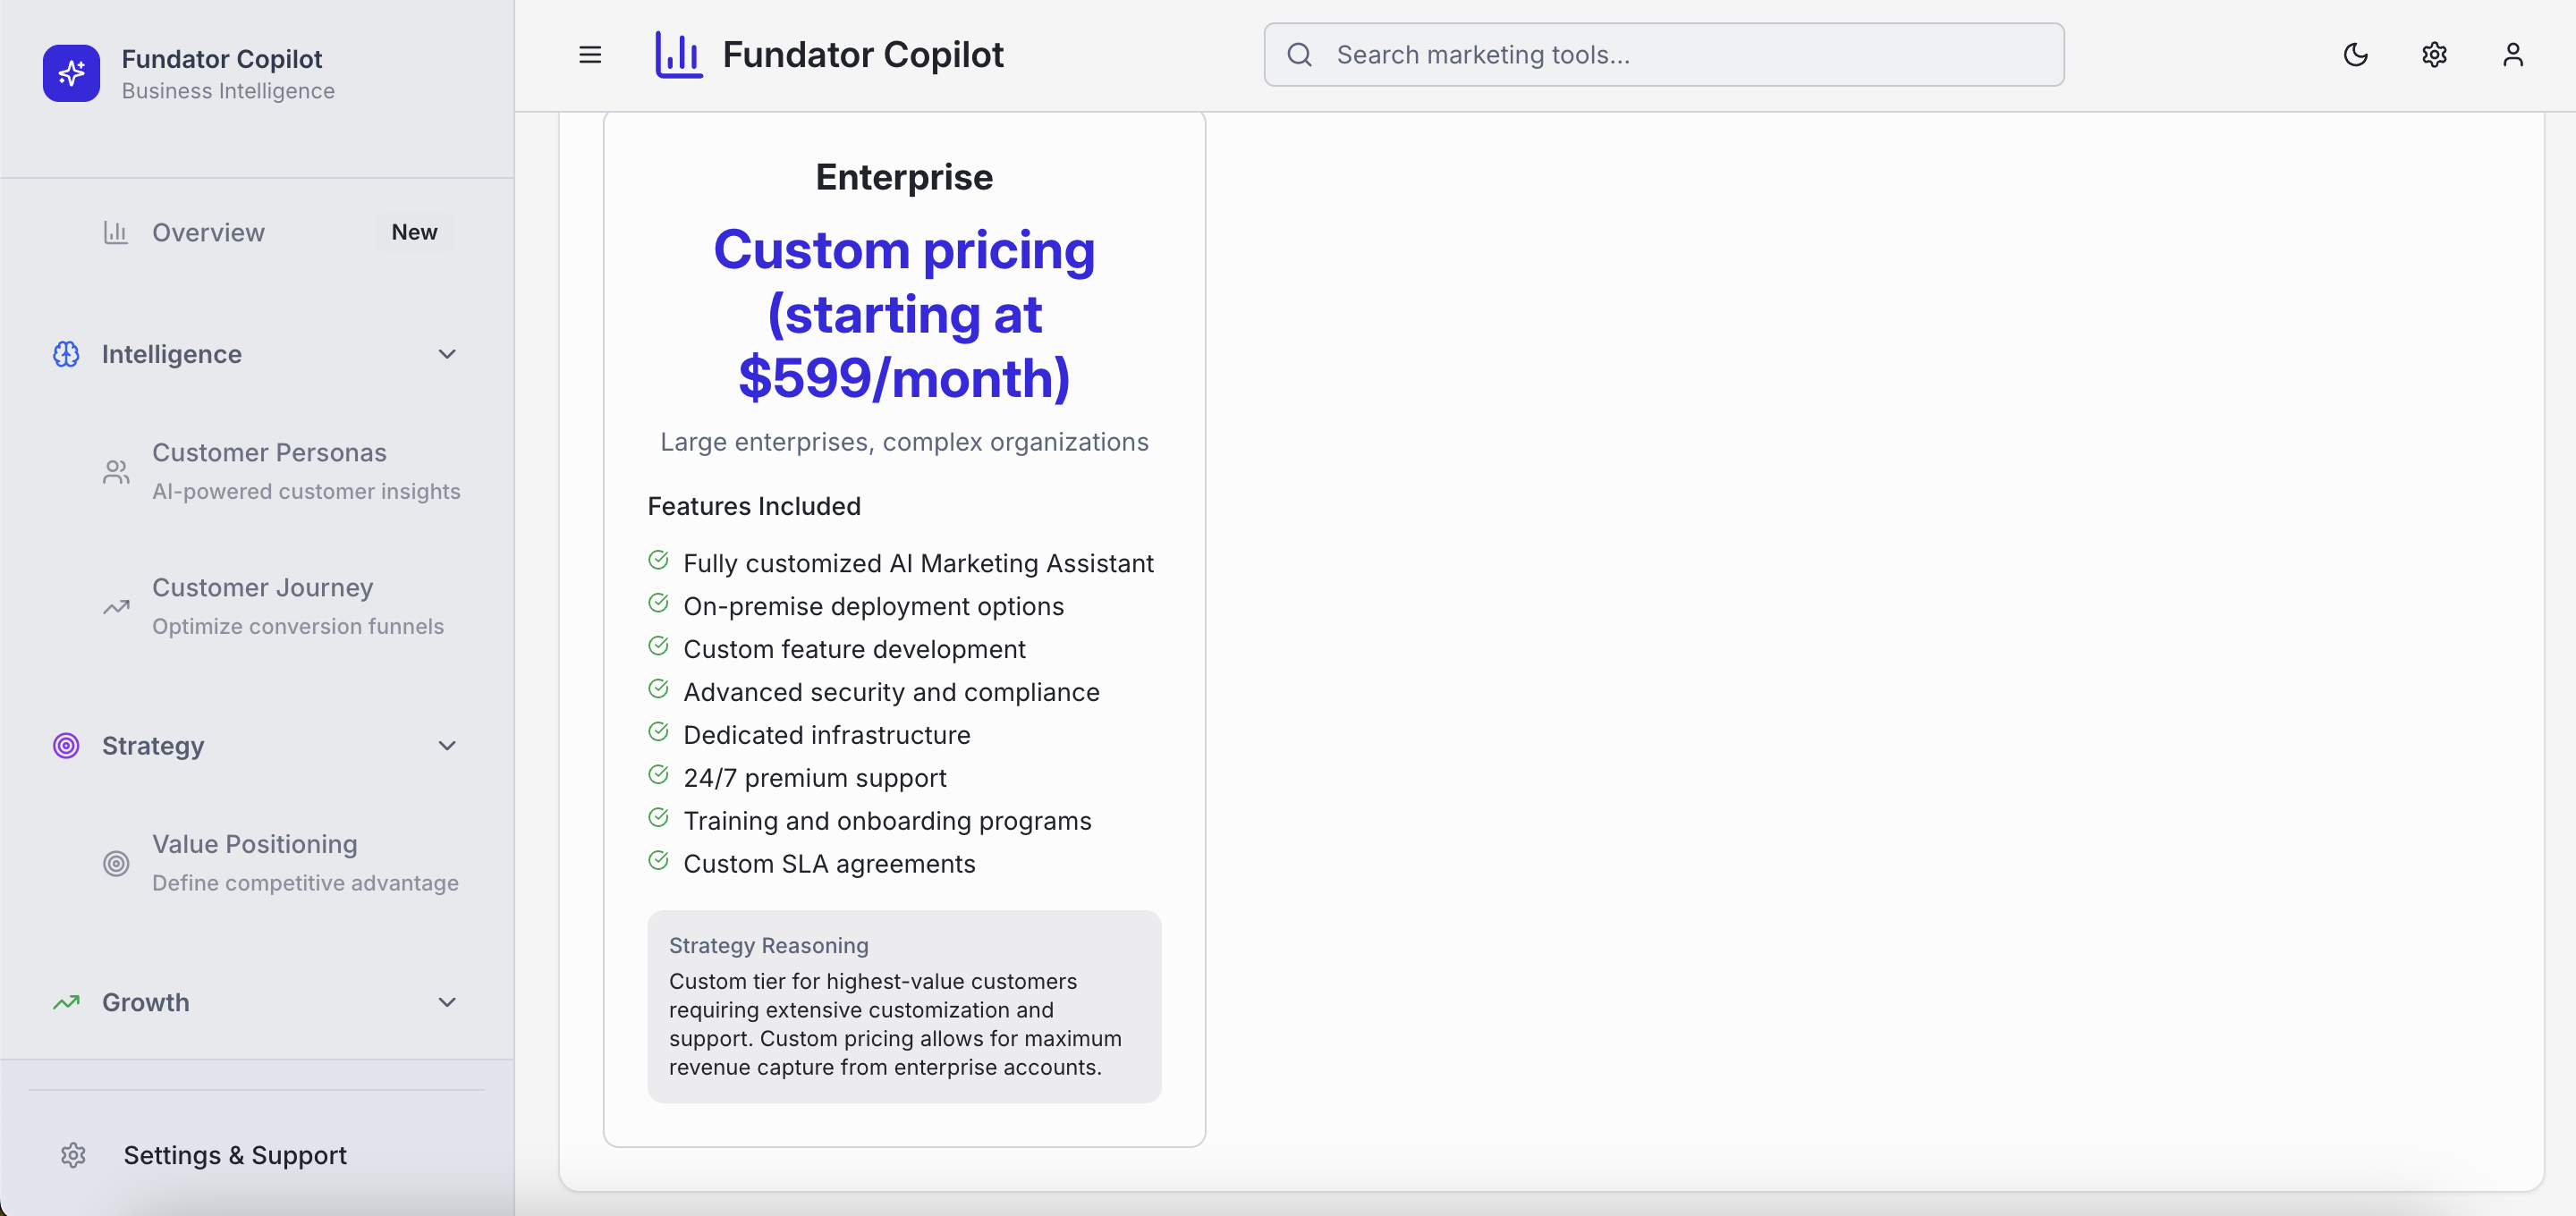Click the Customer Personas people icon
The height and width of the screenshot is (1216, 2576).
[x=116, y=472]
